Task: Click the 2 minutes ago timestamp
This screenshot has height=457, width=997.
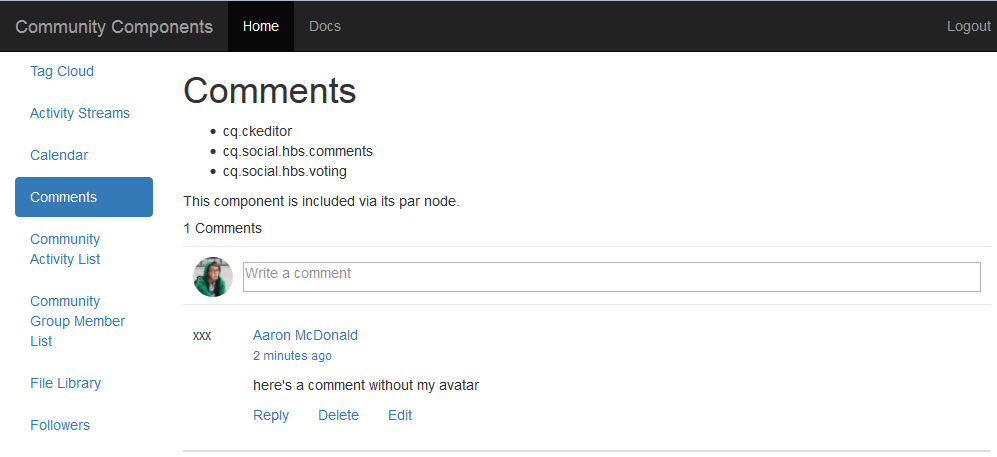Action: (292, 356)
